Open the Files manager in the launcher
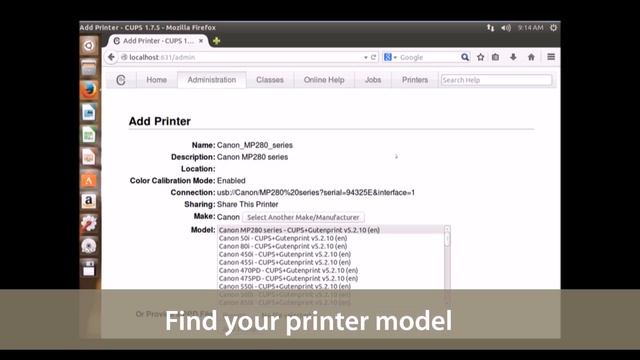Screen dimensions: 640x360 click(x=89, y=67)
